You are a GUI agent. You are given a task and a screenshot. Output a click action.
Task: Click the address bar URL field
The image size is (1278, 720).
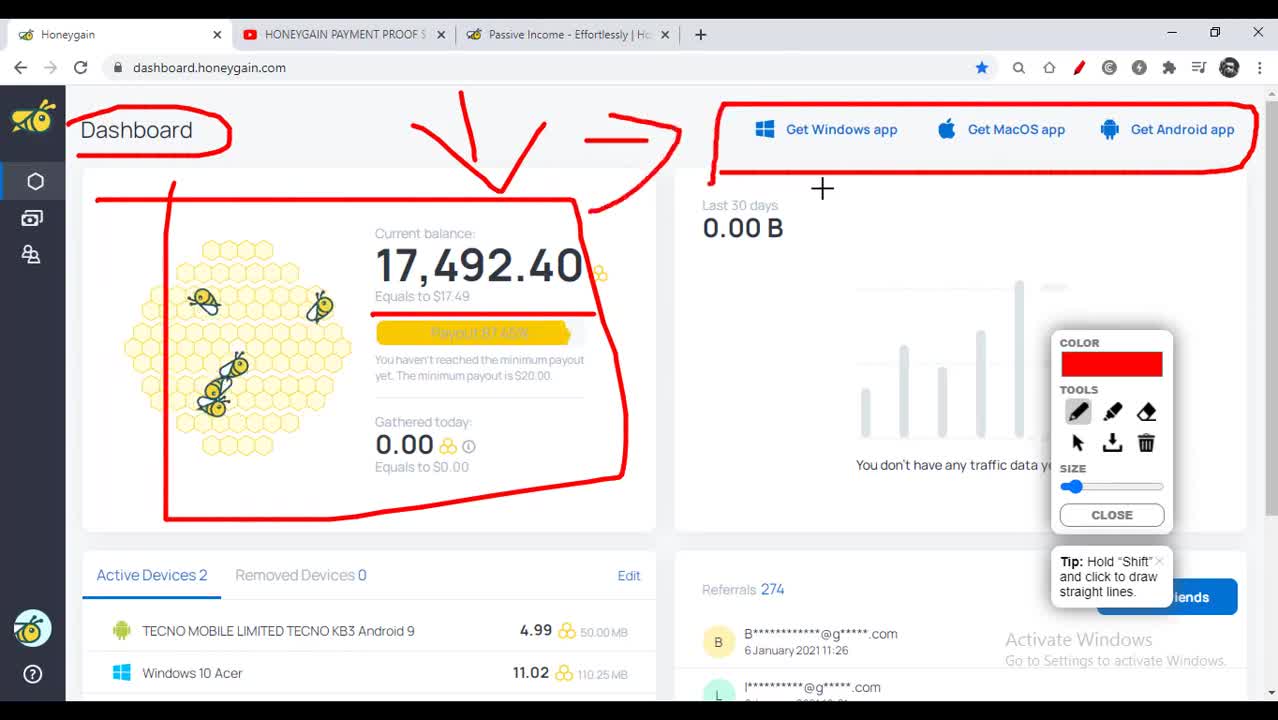click(x=540, y=68)
